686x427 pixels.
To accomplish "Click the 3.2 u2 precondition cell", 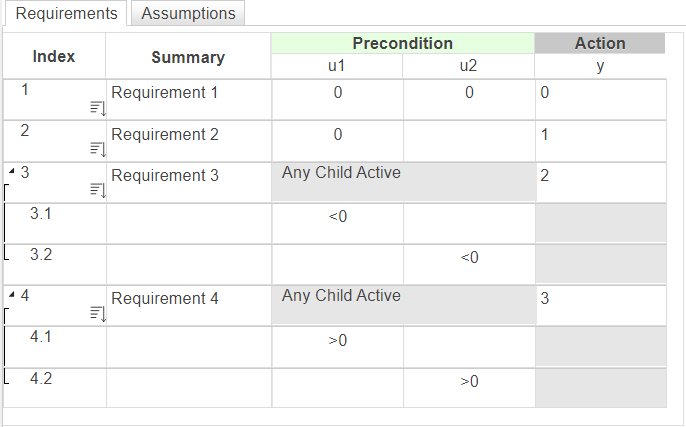I will tap(468, 264).
